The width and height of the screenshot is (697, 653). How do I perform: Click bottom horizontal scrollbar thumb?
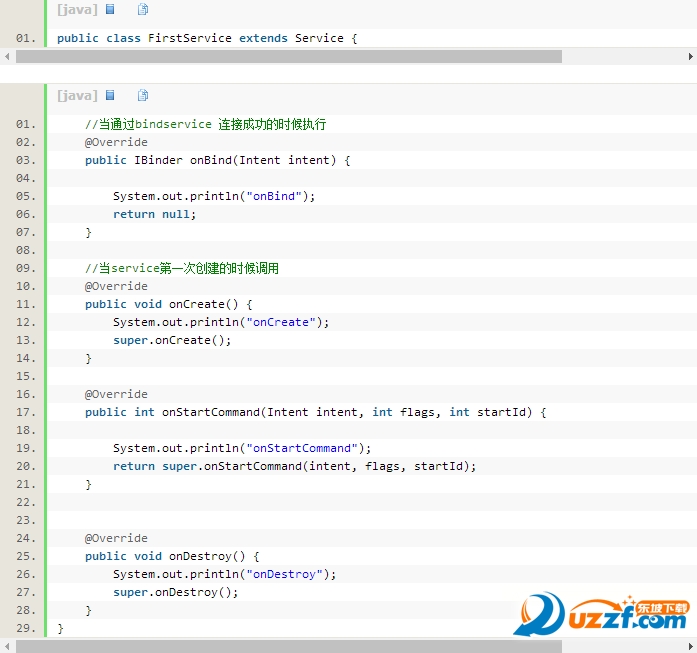click(288, 646)
